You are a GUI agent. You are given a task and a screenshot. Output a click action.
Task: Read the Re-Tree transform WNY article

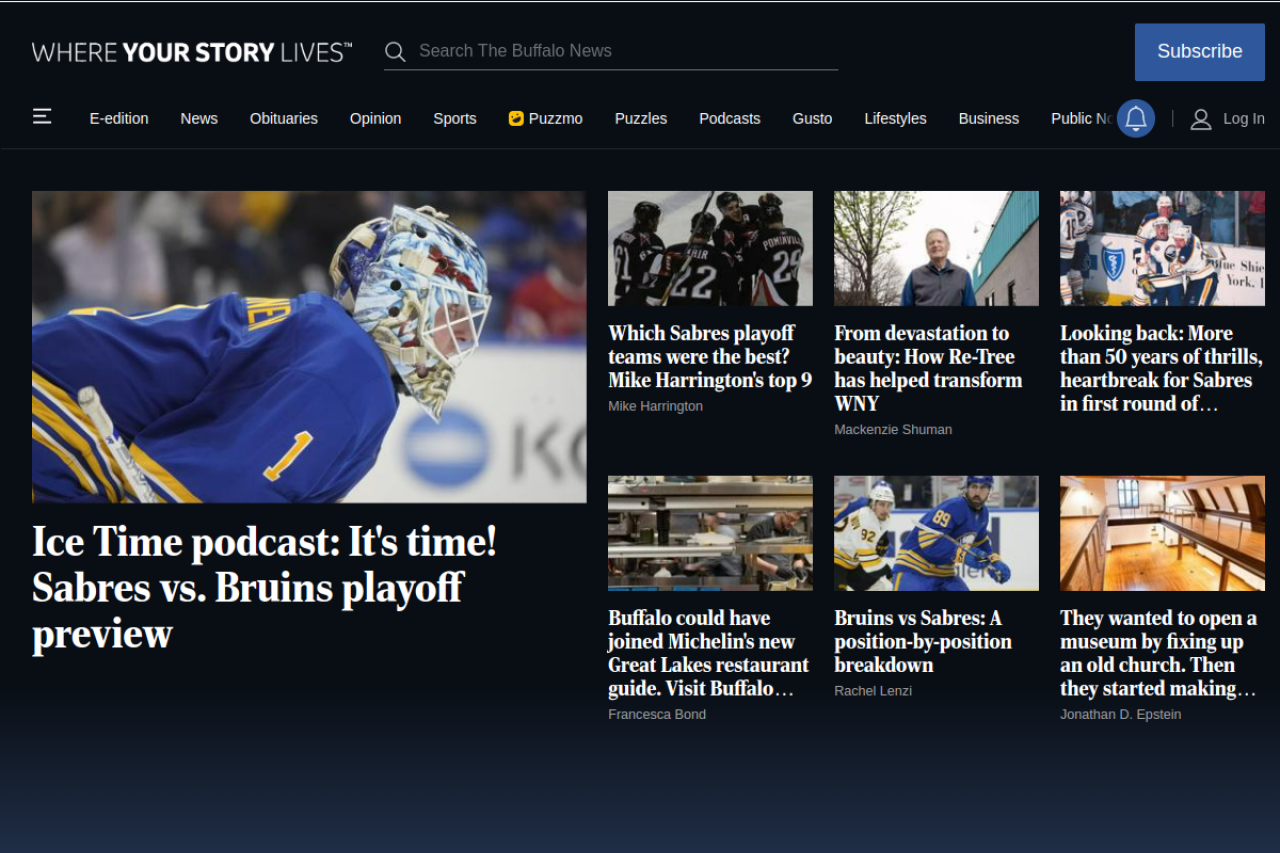[x=928, y=368]
